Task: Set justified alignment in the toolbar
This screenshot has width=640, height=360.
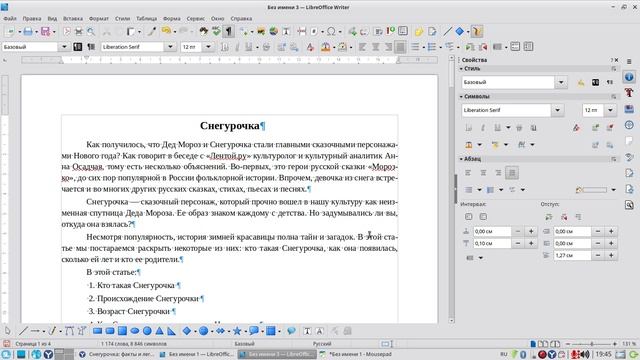Action: [400, 47]
